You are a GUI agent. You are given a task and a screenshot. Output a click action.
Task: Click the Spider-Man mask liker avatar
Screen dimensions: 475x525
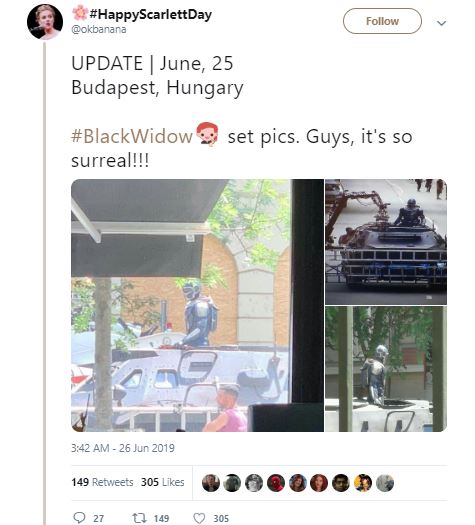coord(276,483)
